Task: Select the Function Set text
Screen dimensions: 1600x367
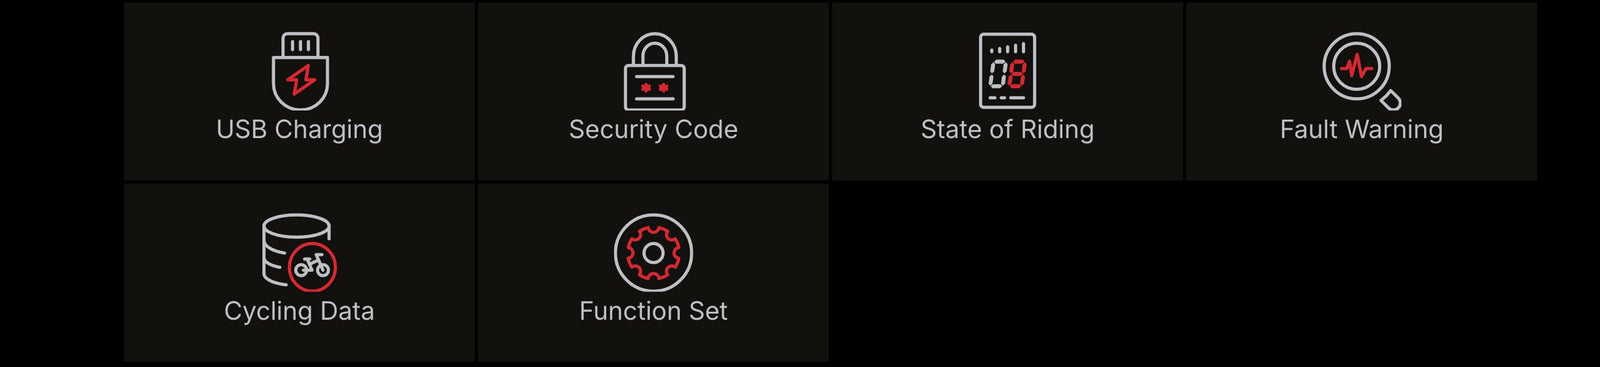Action: coord(653,312)
